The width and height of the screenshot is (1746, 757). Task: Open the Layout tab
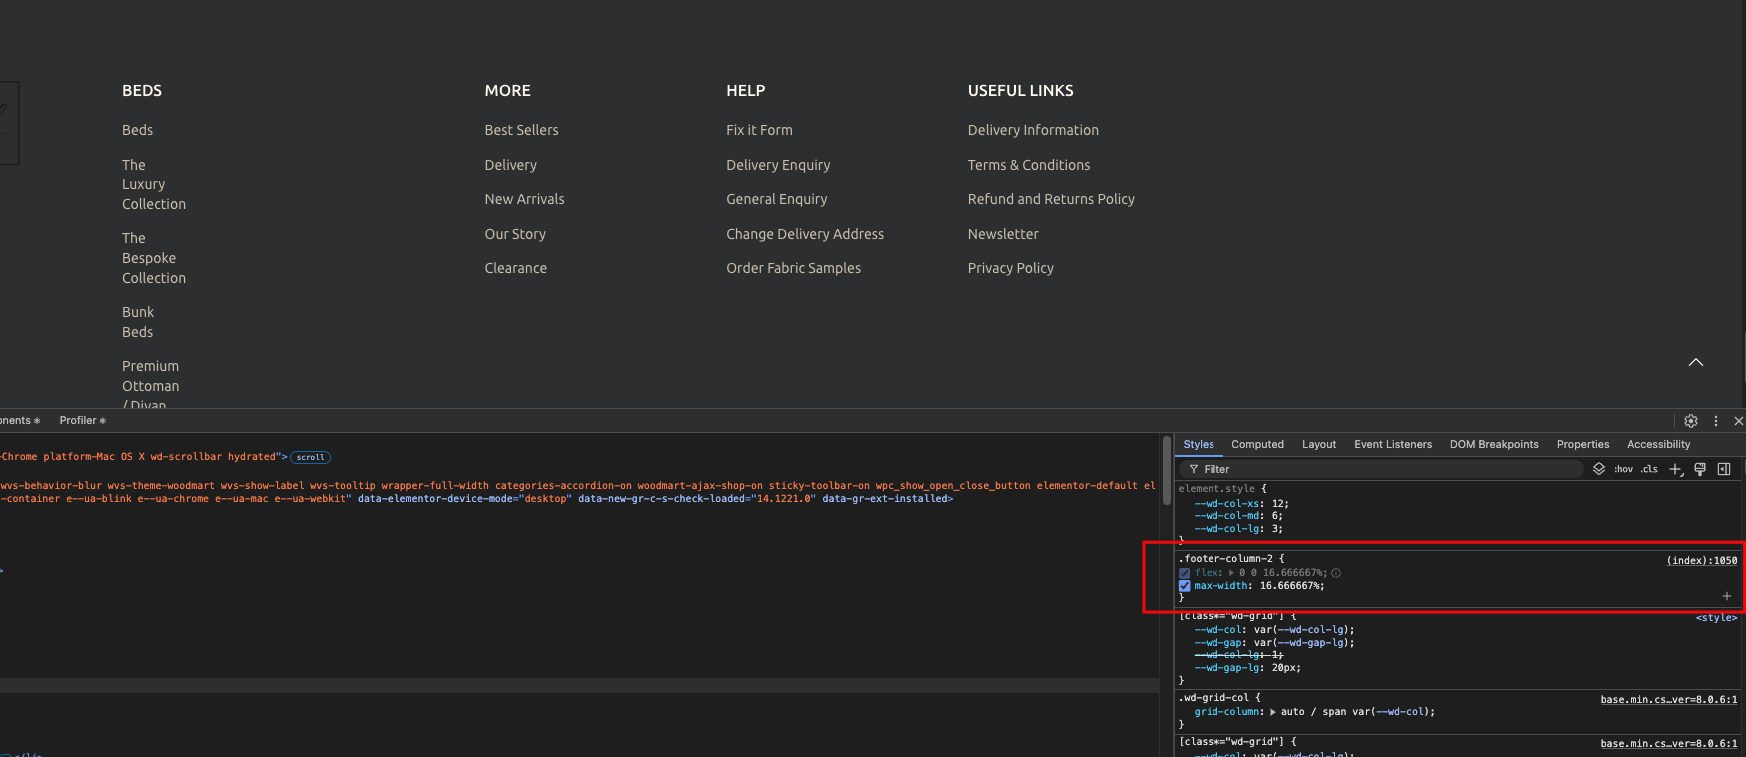[1319, 445]
